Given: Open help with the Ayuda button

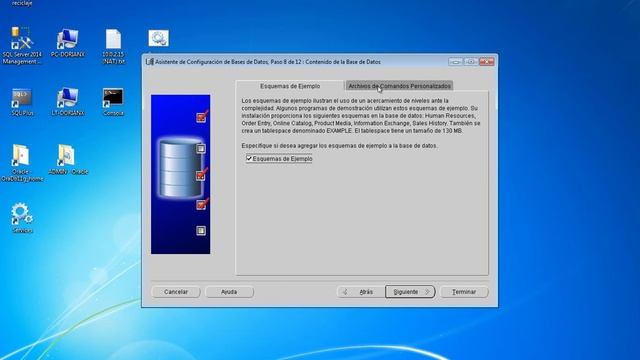Looking at the screenshot, I should tap(229, 292).
